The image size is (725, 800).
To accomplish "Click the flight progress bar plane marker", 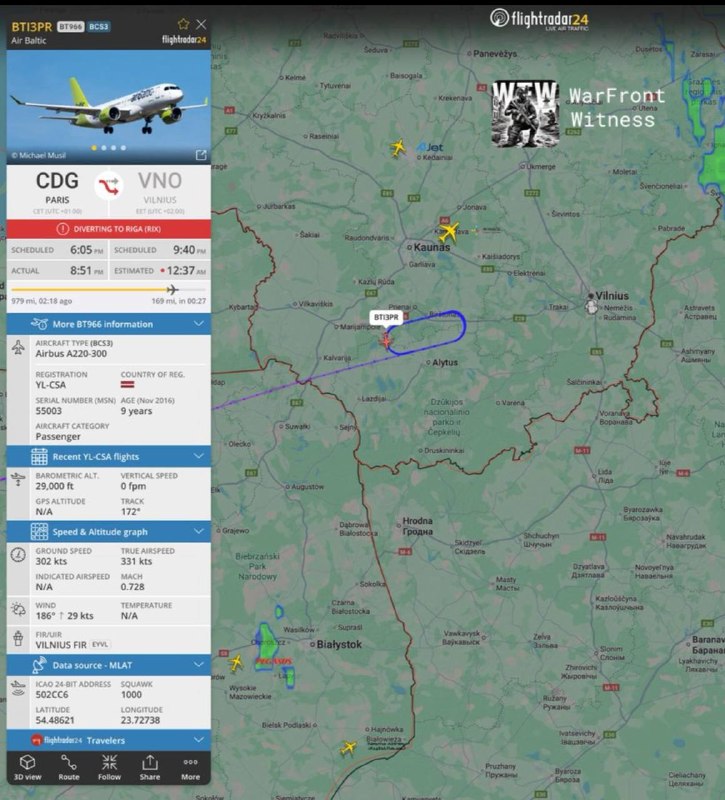I will [172, 290].
